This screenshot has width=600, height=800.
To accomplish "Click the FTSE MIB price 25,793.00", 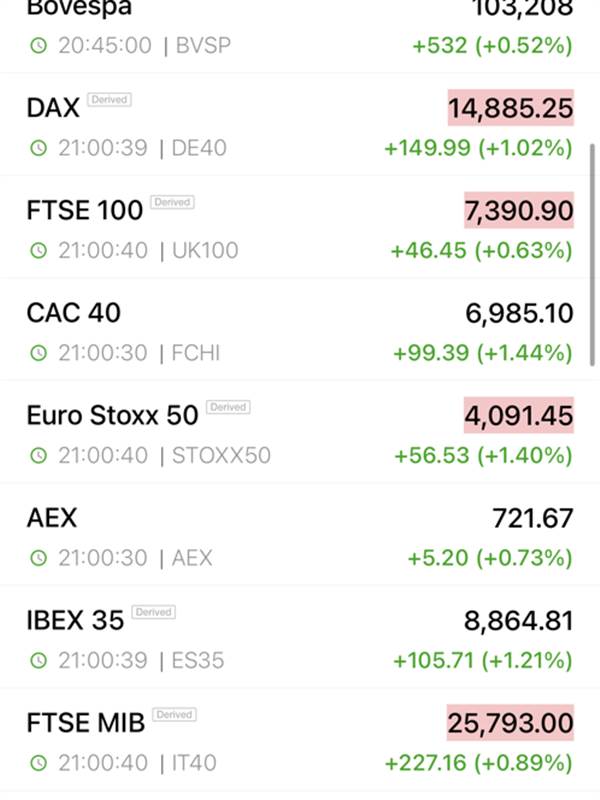I will pyautogui.click(x=510, y=723).
